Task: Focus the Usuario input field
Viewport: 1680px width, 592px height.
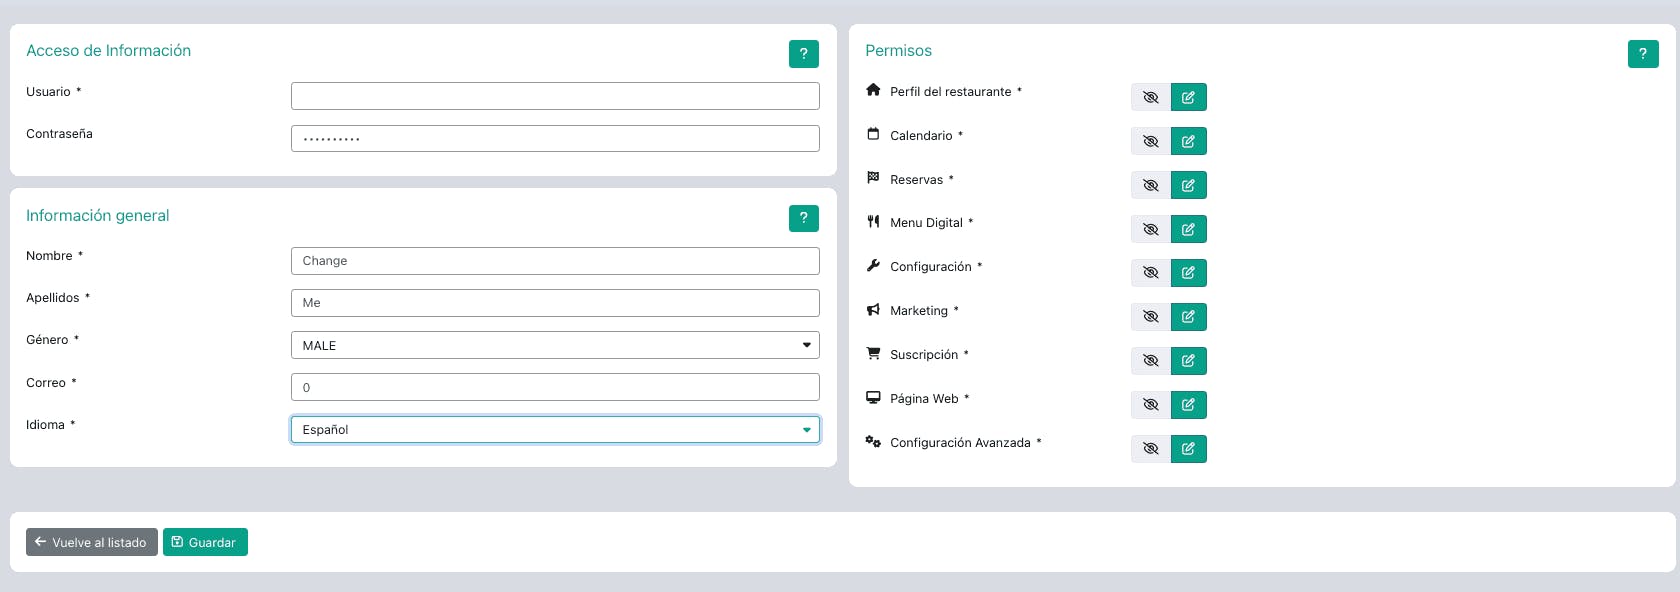Action: (x=555, y=96)
